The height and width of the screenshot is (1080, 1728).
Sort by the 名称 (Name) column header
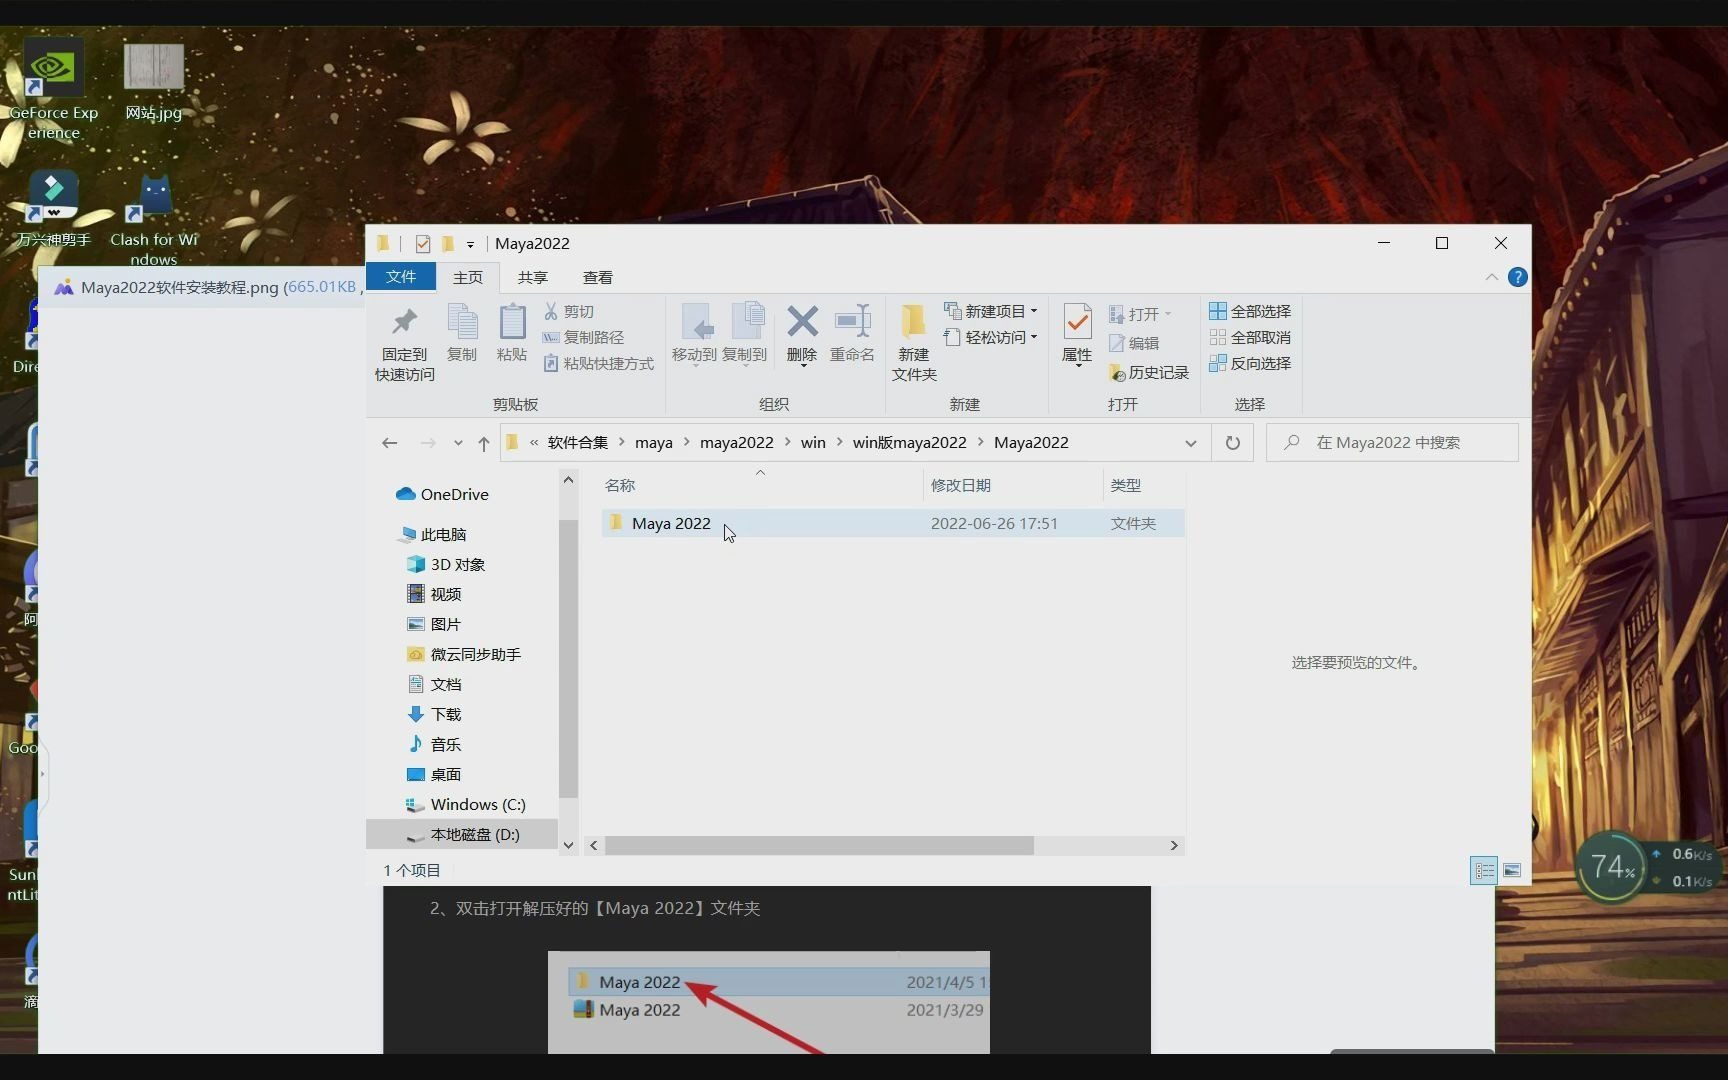(x=620, y=485)
